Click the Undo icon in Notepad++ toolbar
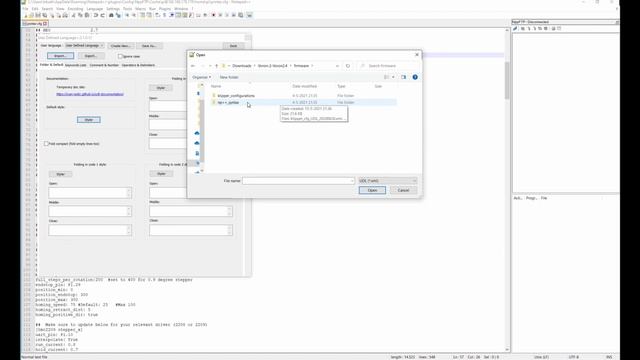The width and height of the screenshot is (640, 360). point(96,15)
